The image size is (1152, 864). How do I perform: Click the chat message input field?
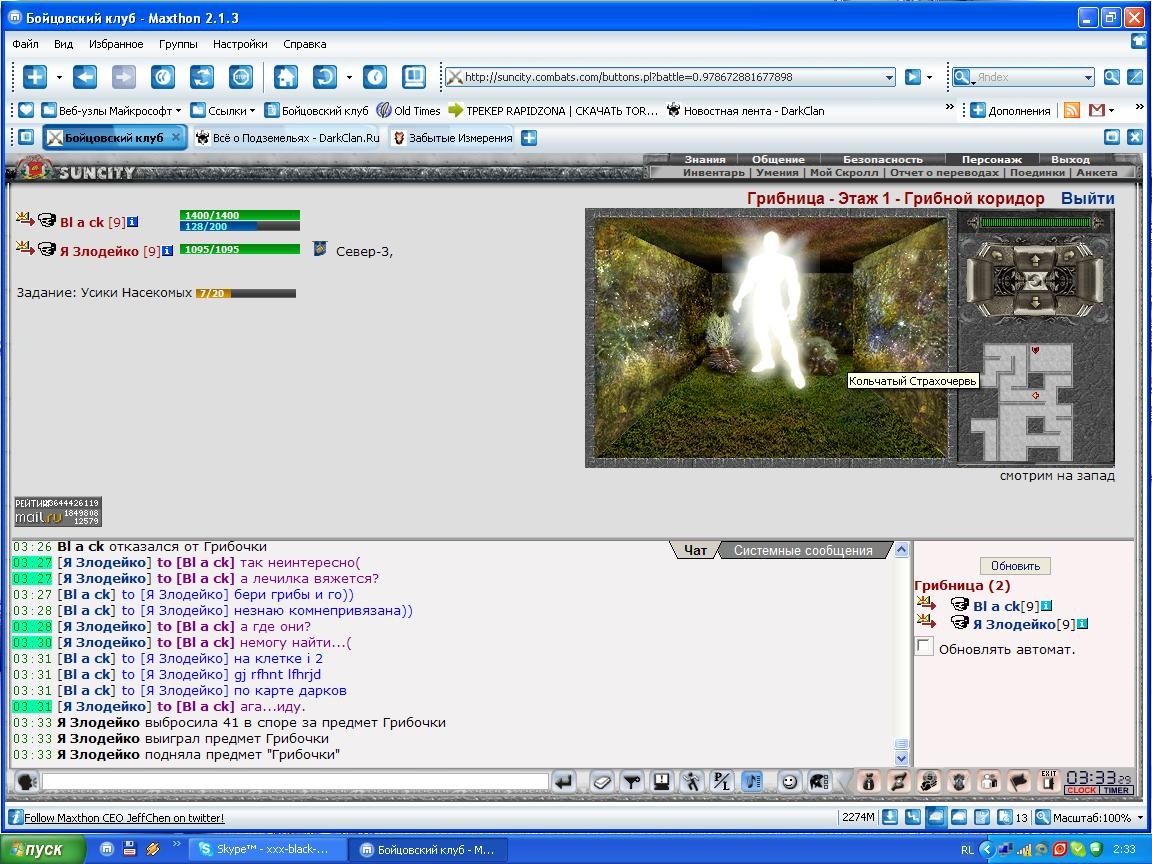295,782
